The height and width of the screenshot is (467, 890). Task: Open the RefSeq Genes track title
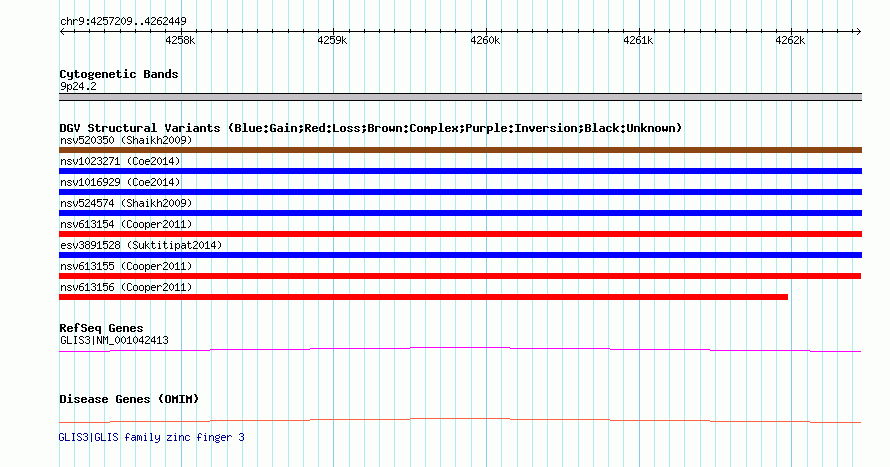(101, 328)
